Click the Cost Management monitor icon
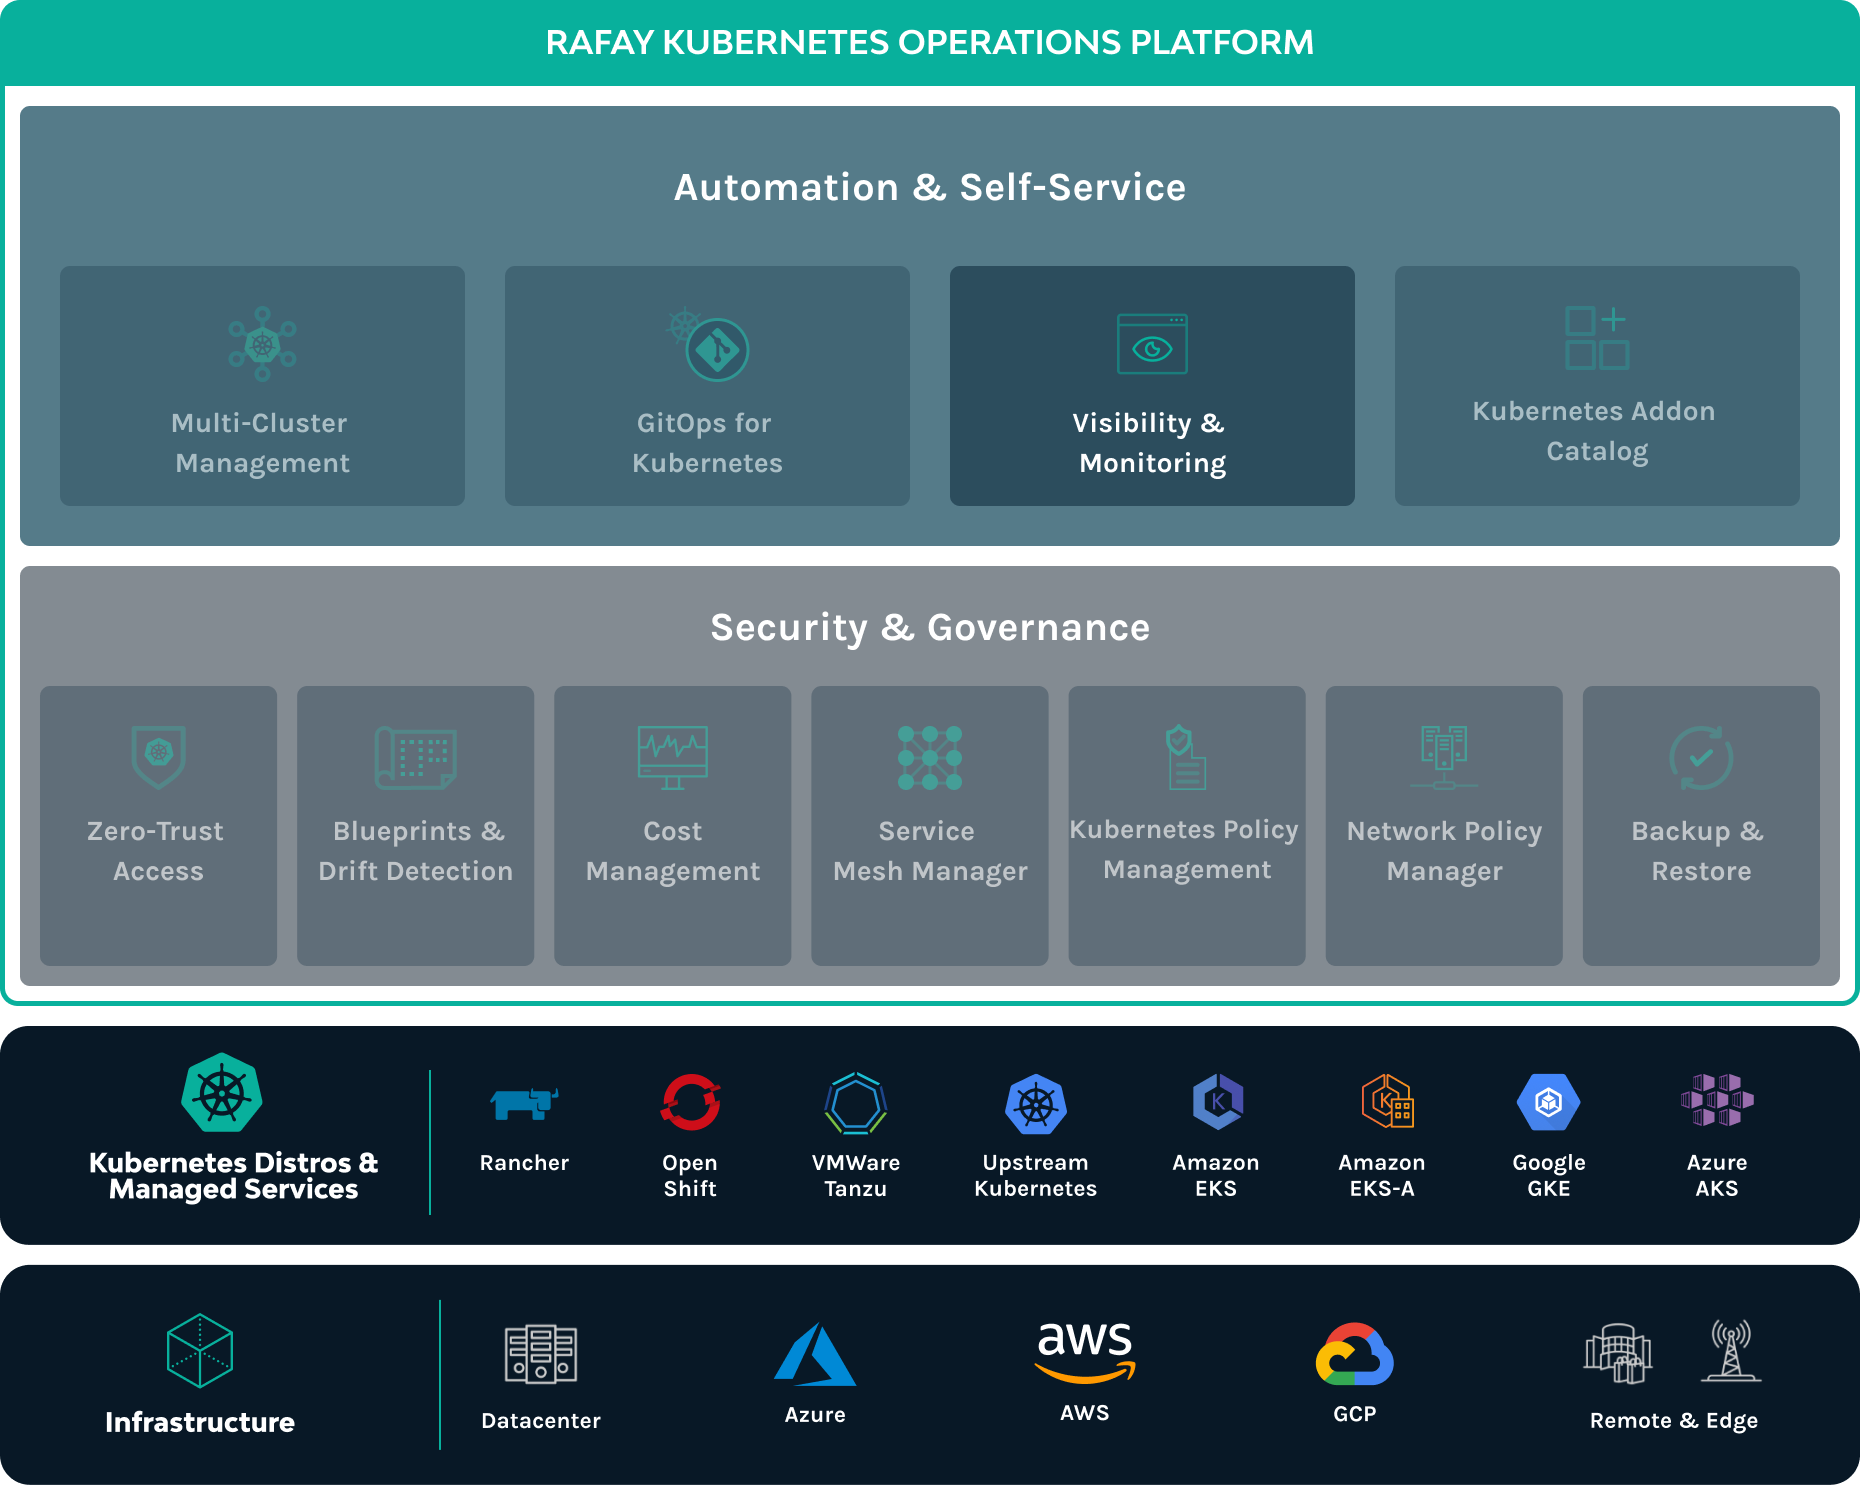1860x1485 pixels. (x=673, y=757)
